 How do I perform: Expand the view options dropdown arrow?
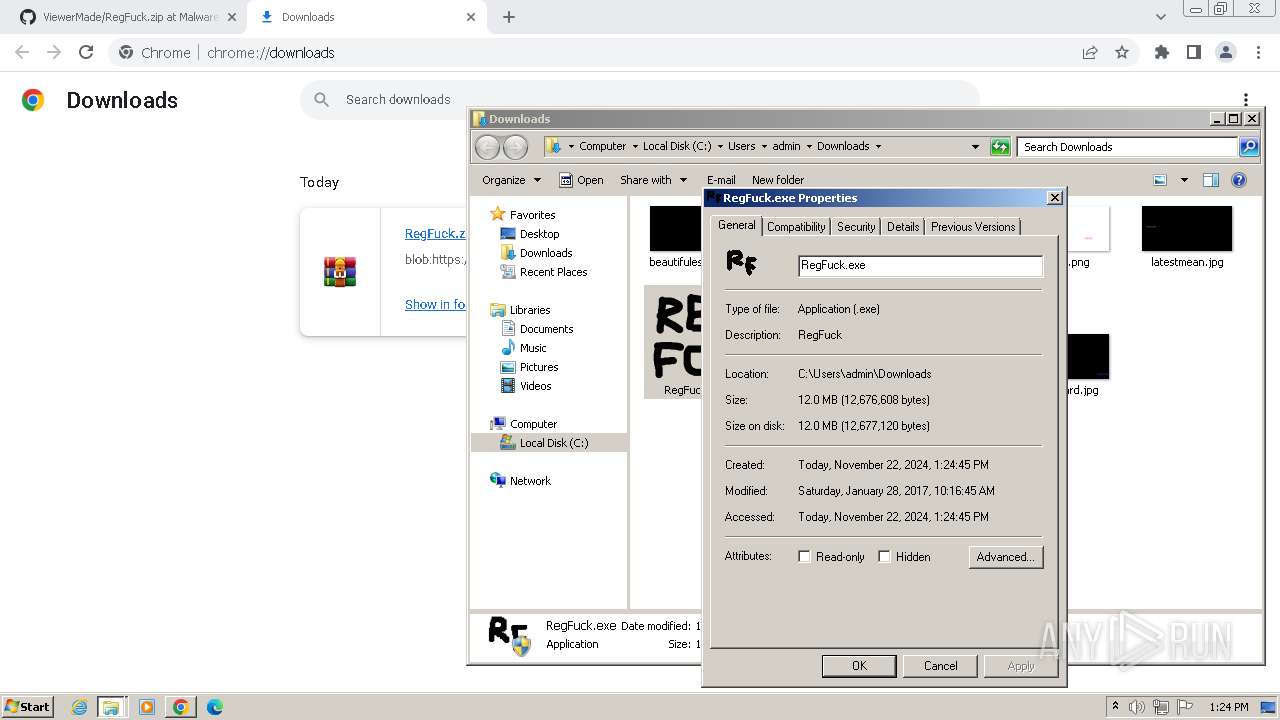pyautogui.click(x=1184, y=180)
